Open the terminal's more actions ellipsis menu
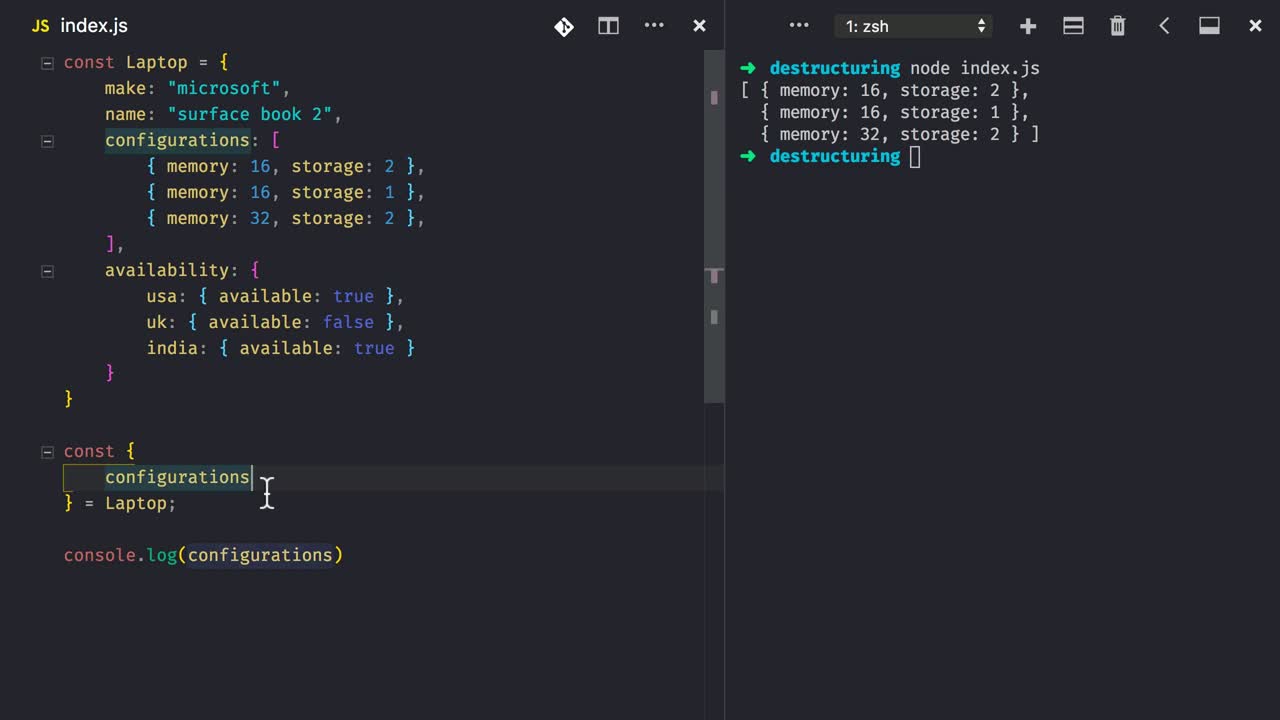The image size is (1280, 720). [798, 26]
